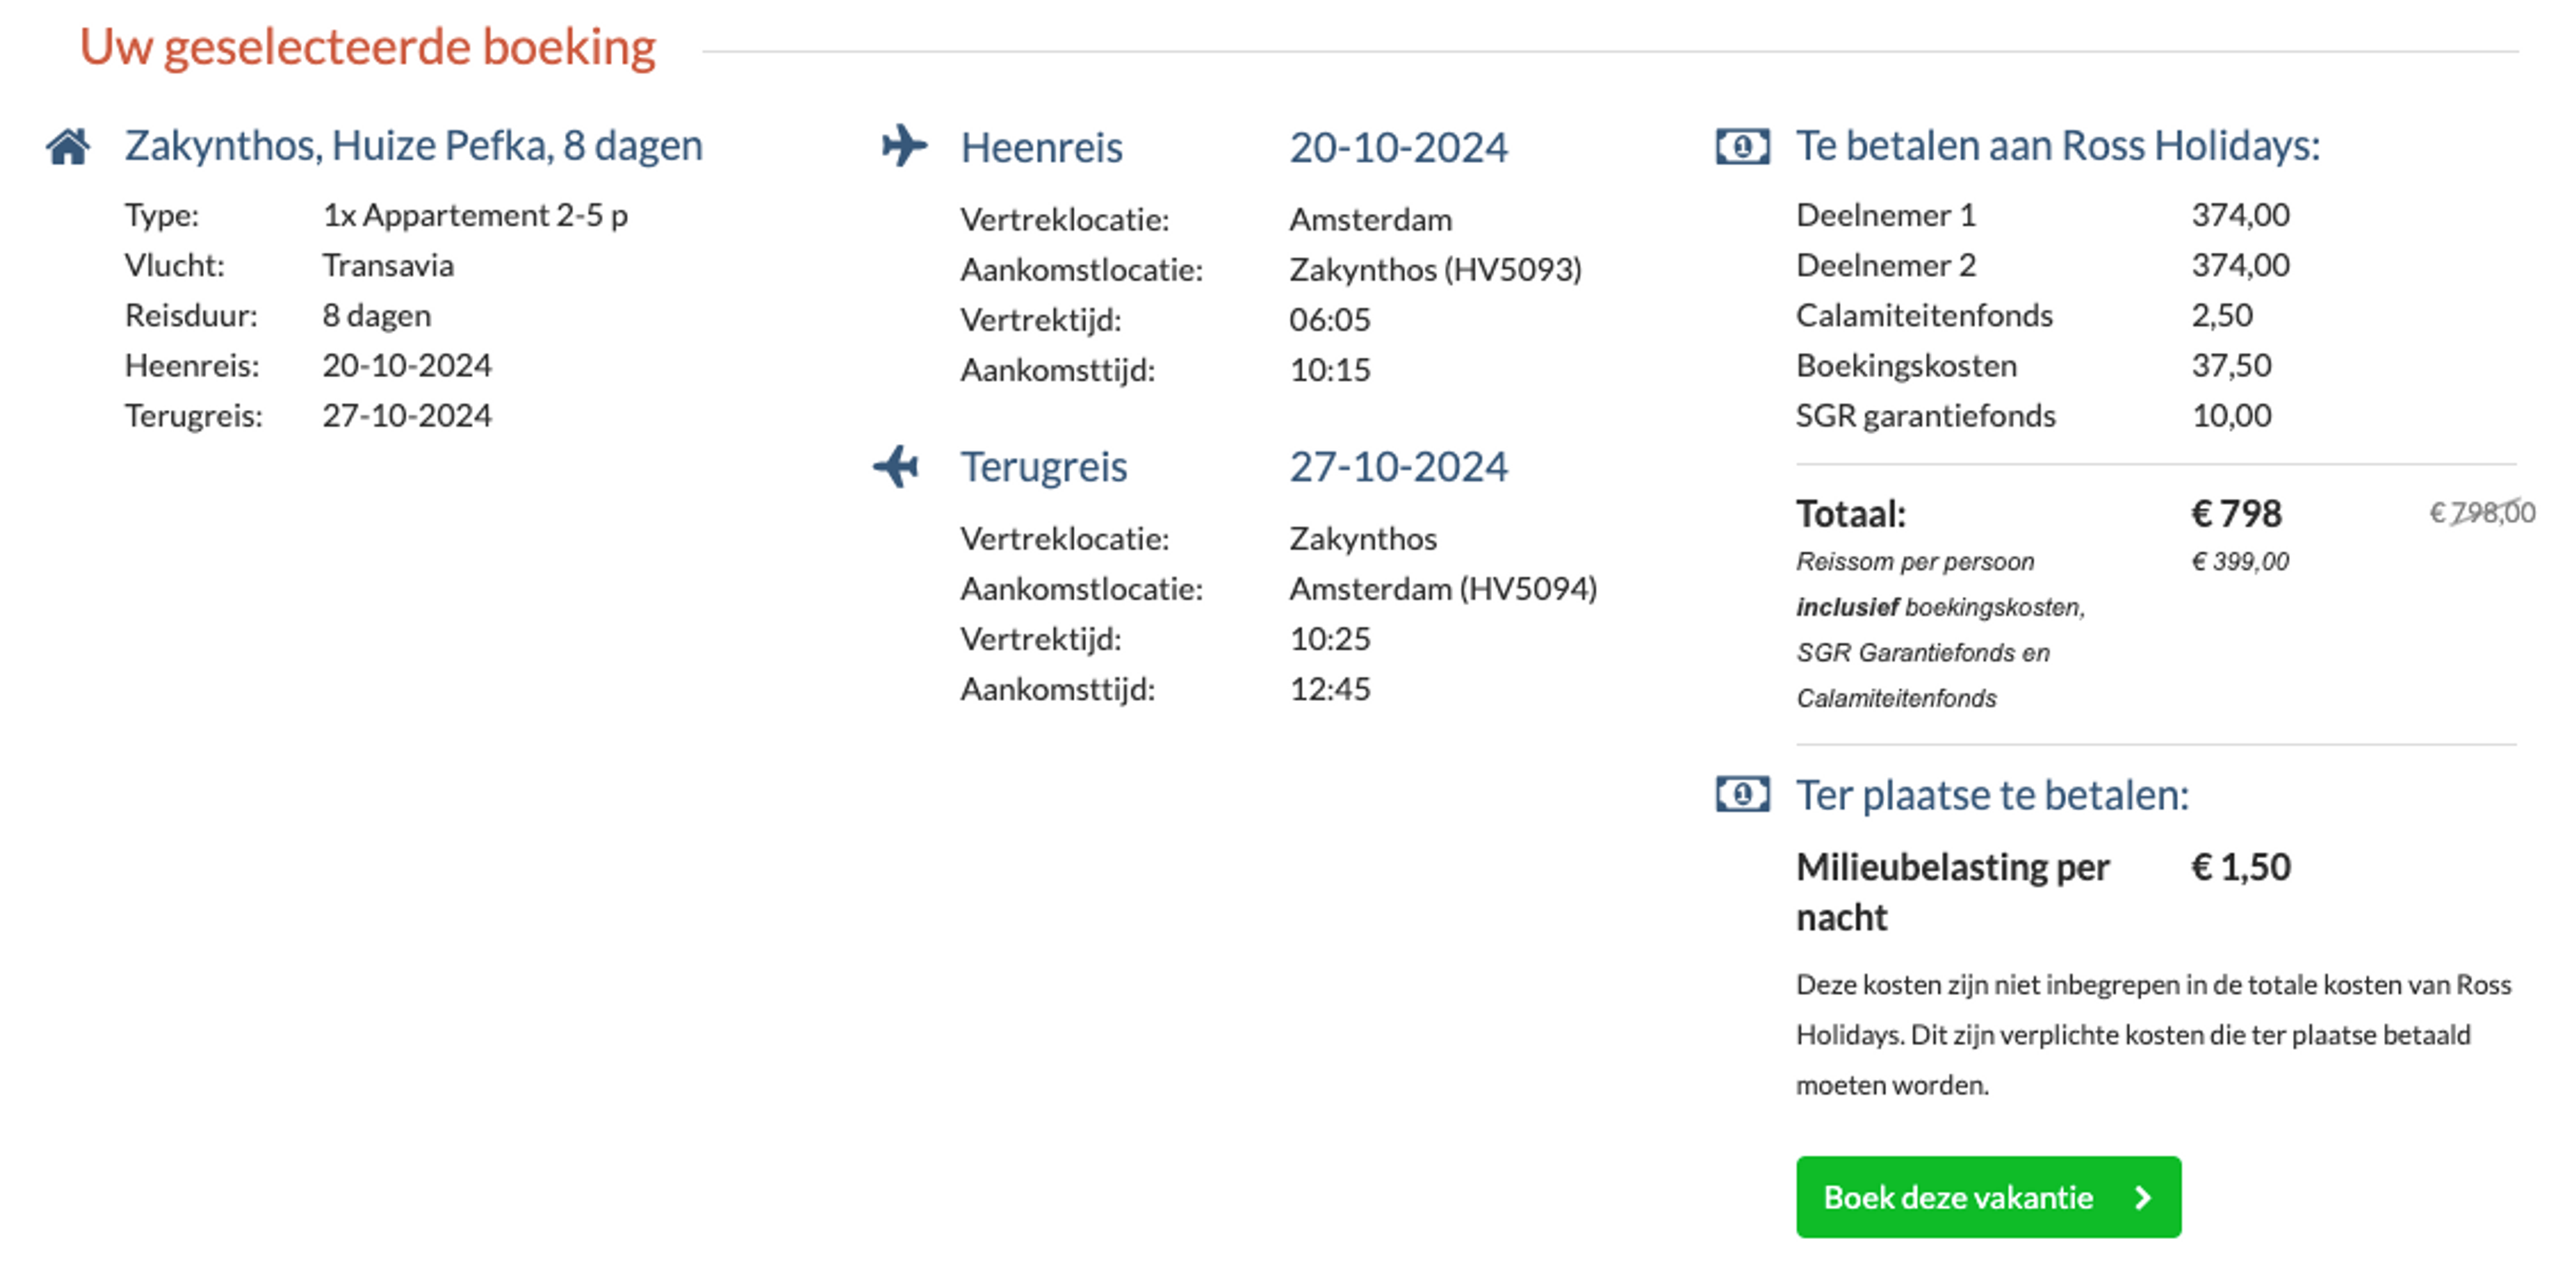Click the Heenreis section heading
Viewport: 2576px width, 1288px height.
coord(1041,148)
